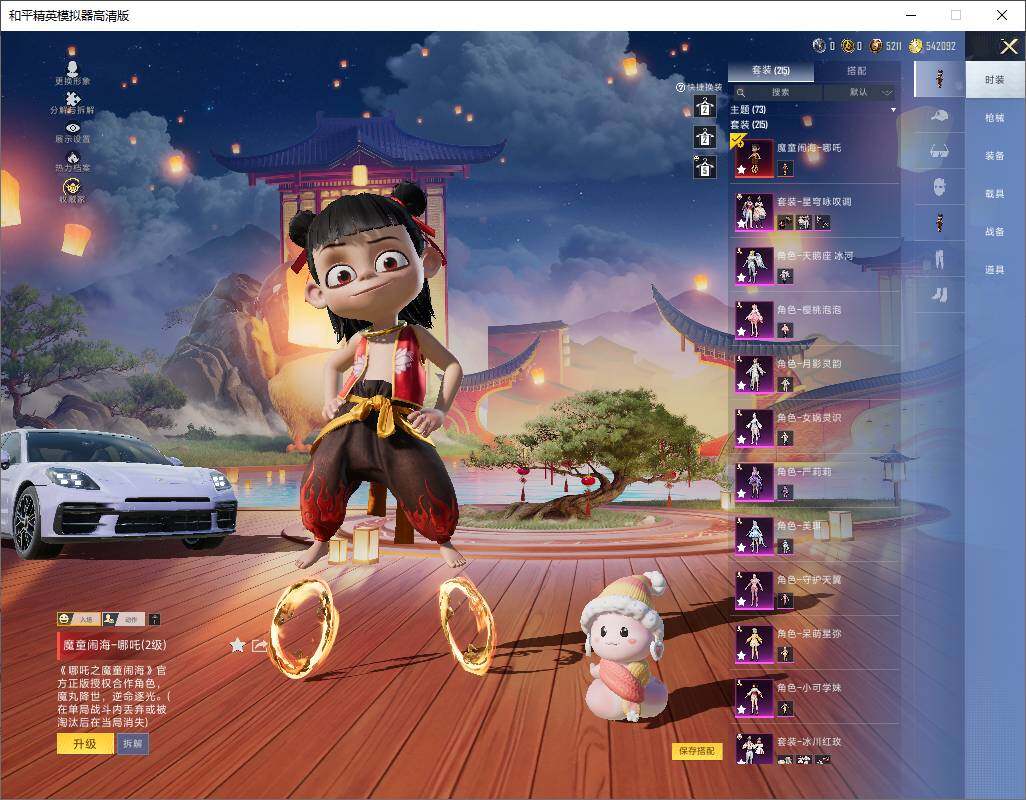
Task: Click third part icon under 星穹咏叹调
Action: pos(823,222)
